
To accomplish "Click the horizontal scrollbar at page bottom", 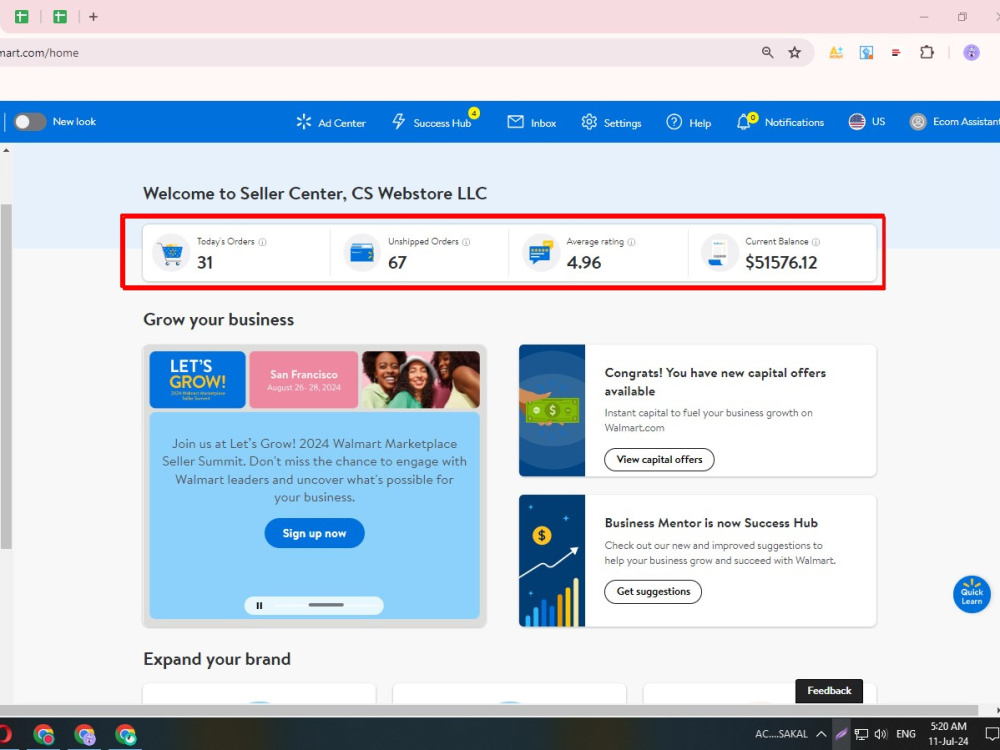I will click(489, 710).
